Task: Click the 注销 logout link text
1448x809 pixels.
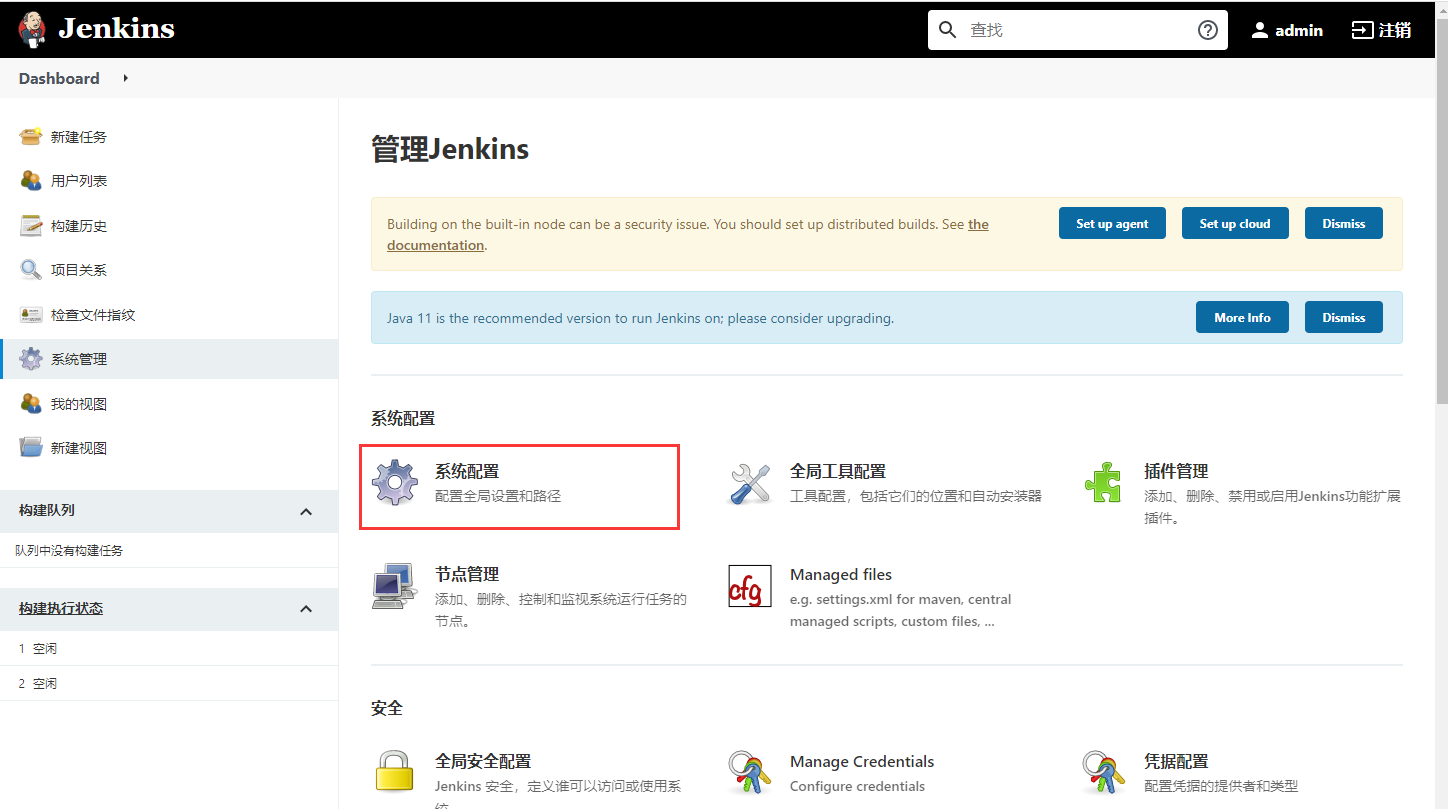Action: (x=1395, y=30)
